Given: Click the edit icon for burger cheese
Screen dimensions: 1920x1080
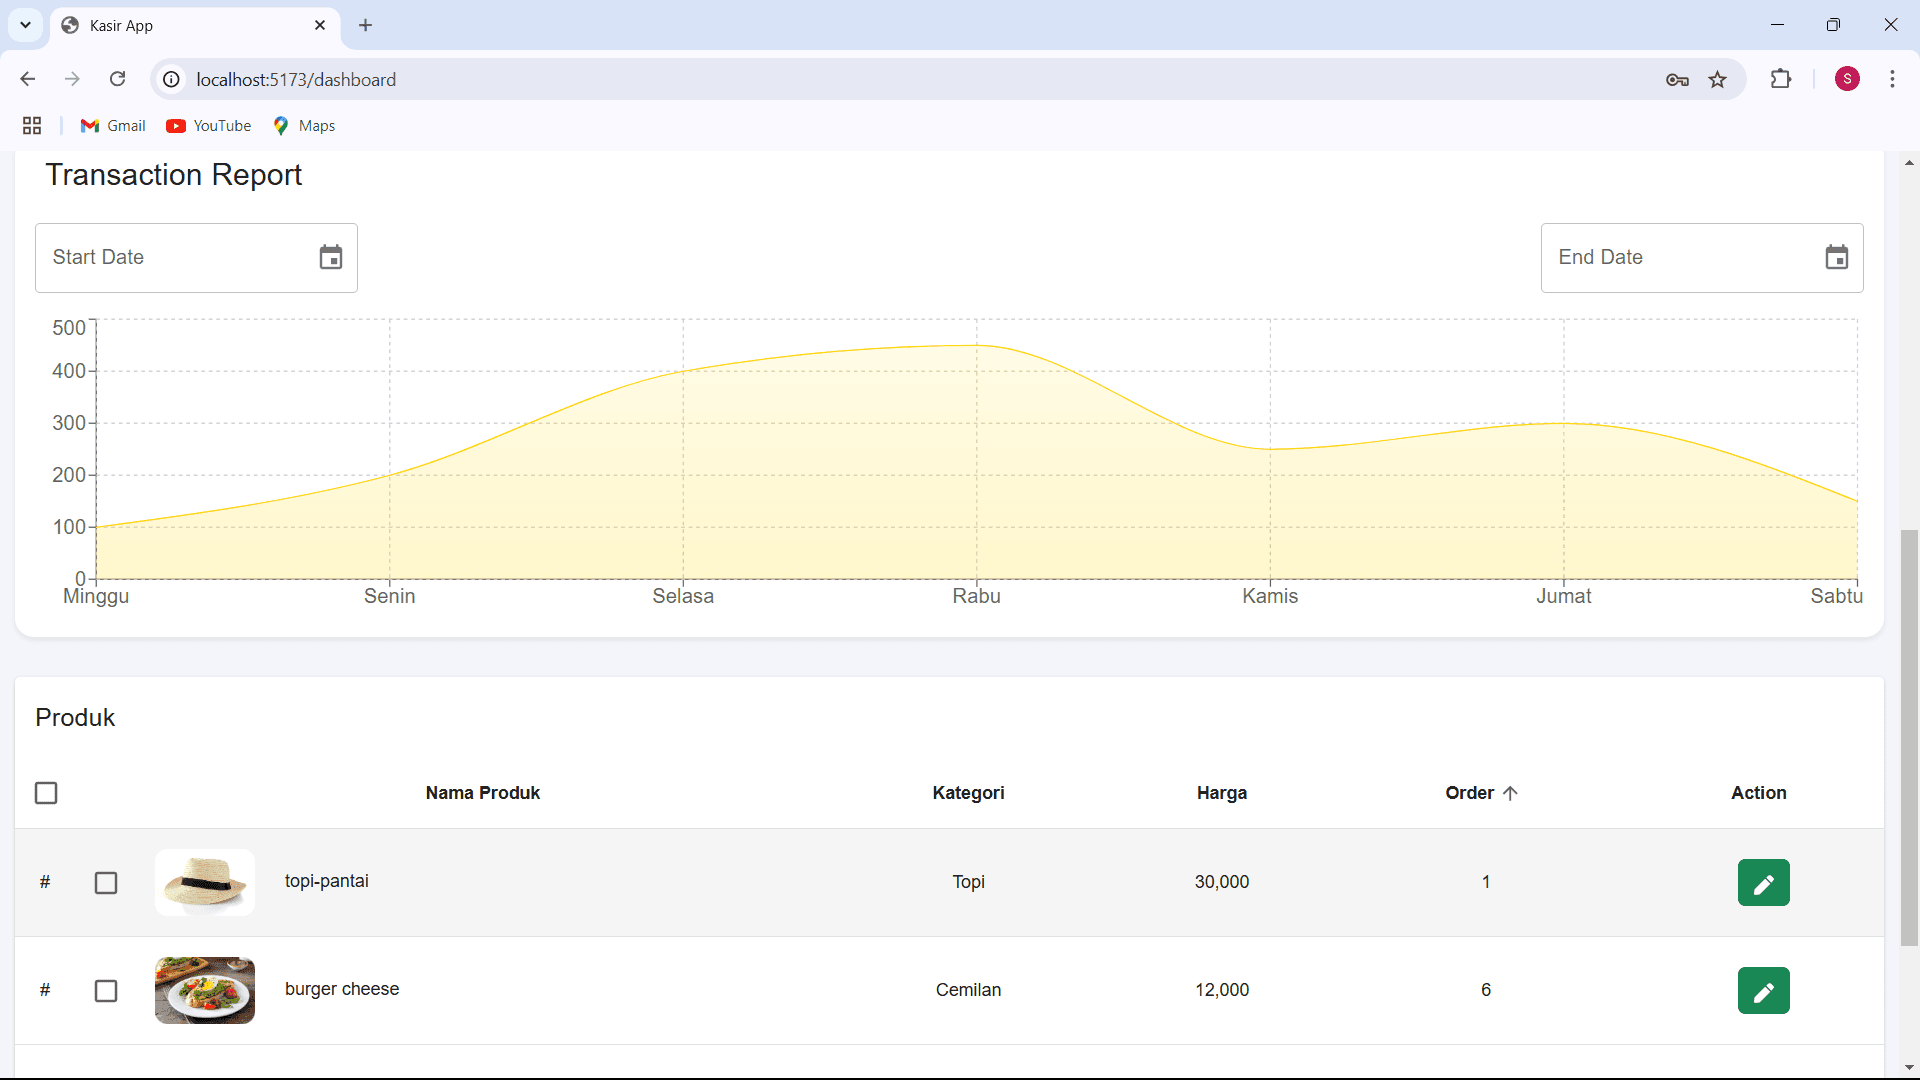Looking at the screenshot, I should coord(1762,990).
